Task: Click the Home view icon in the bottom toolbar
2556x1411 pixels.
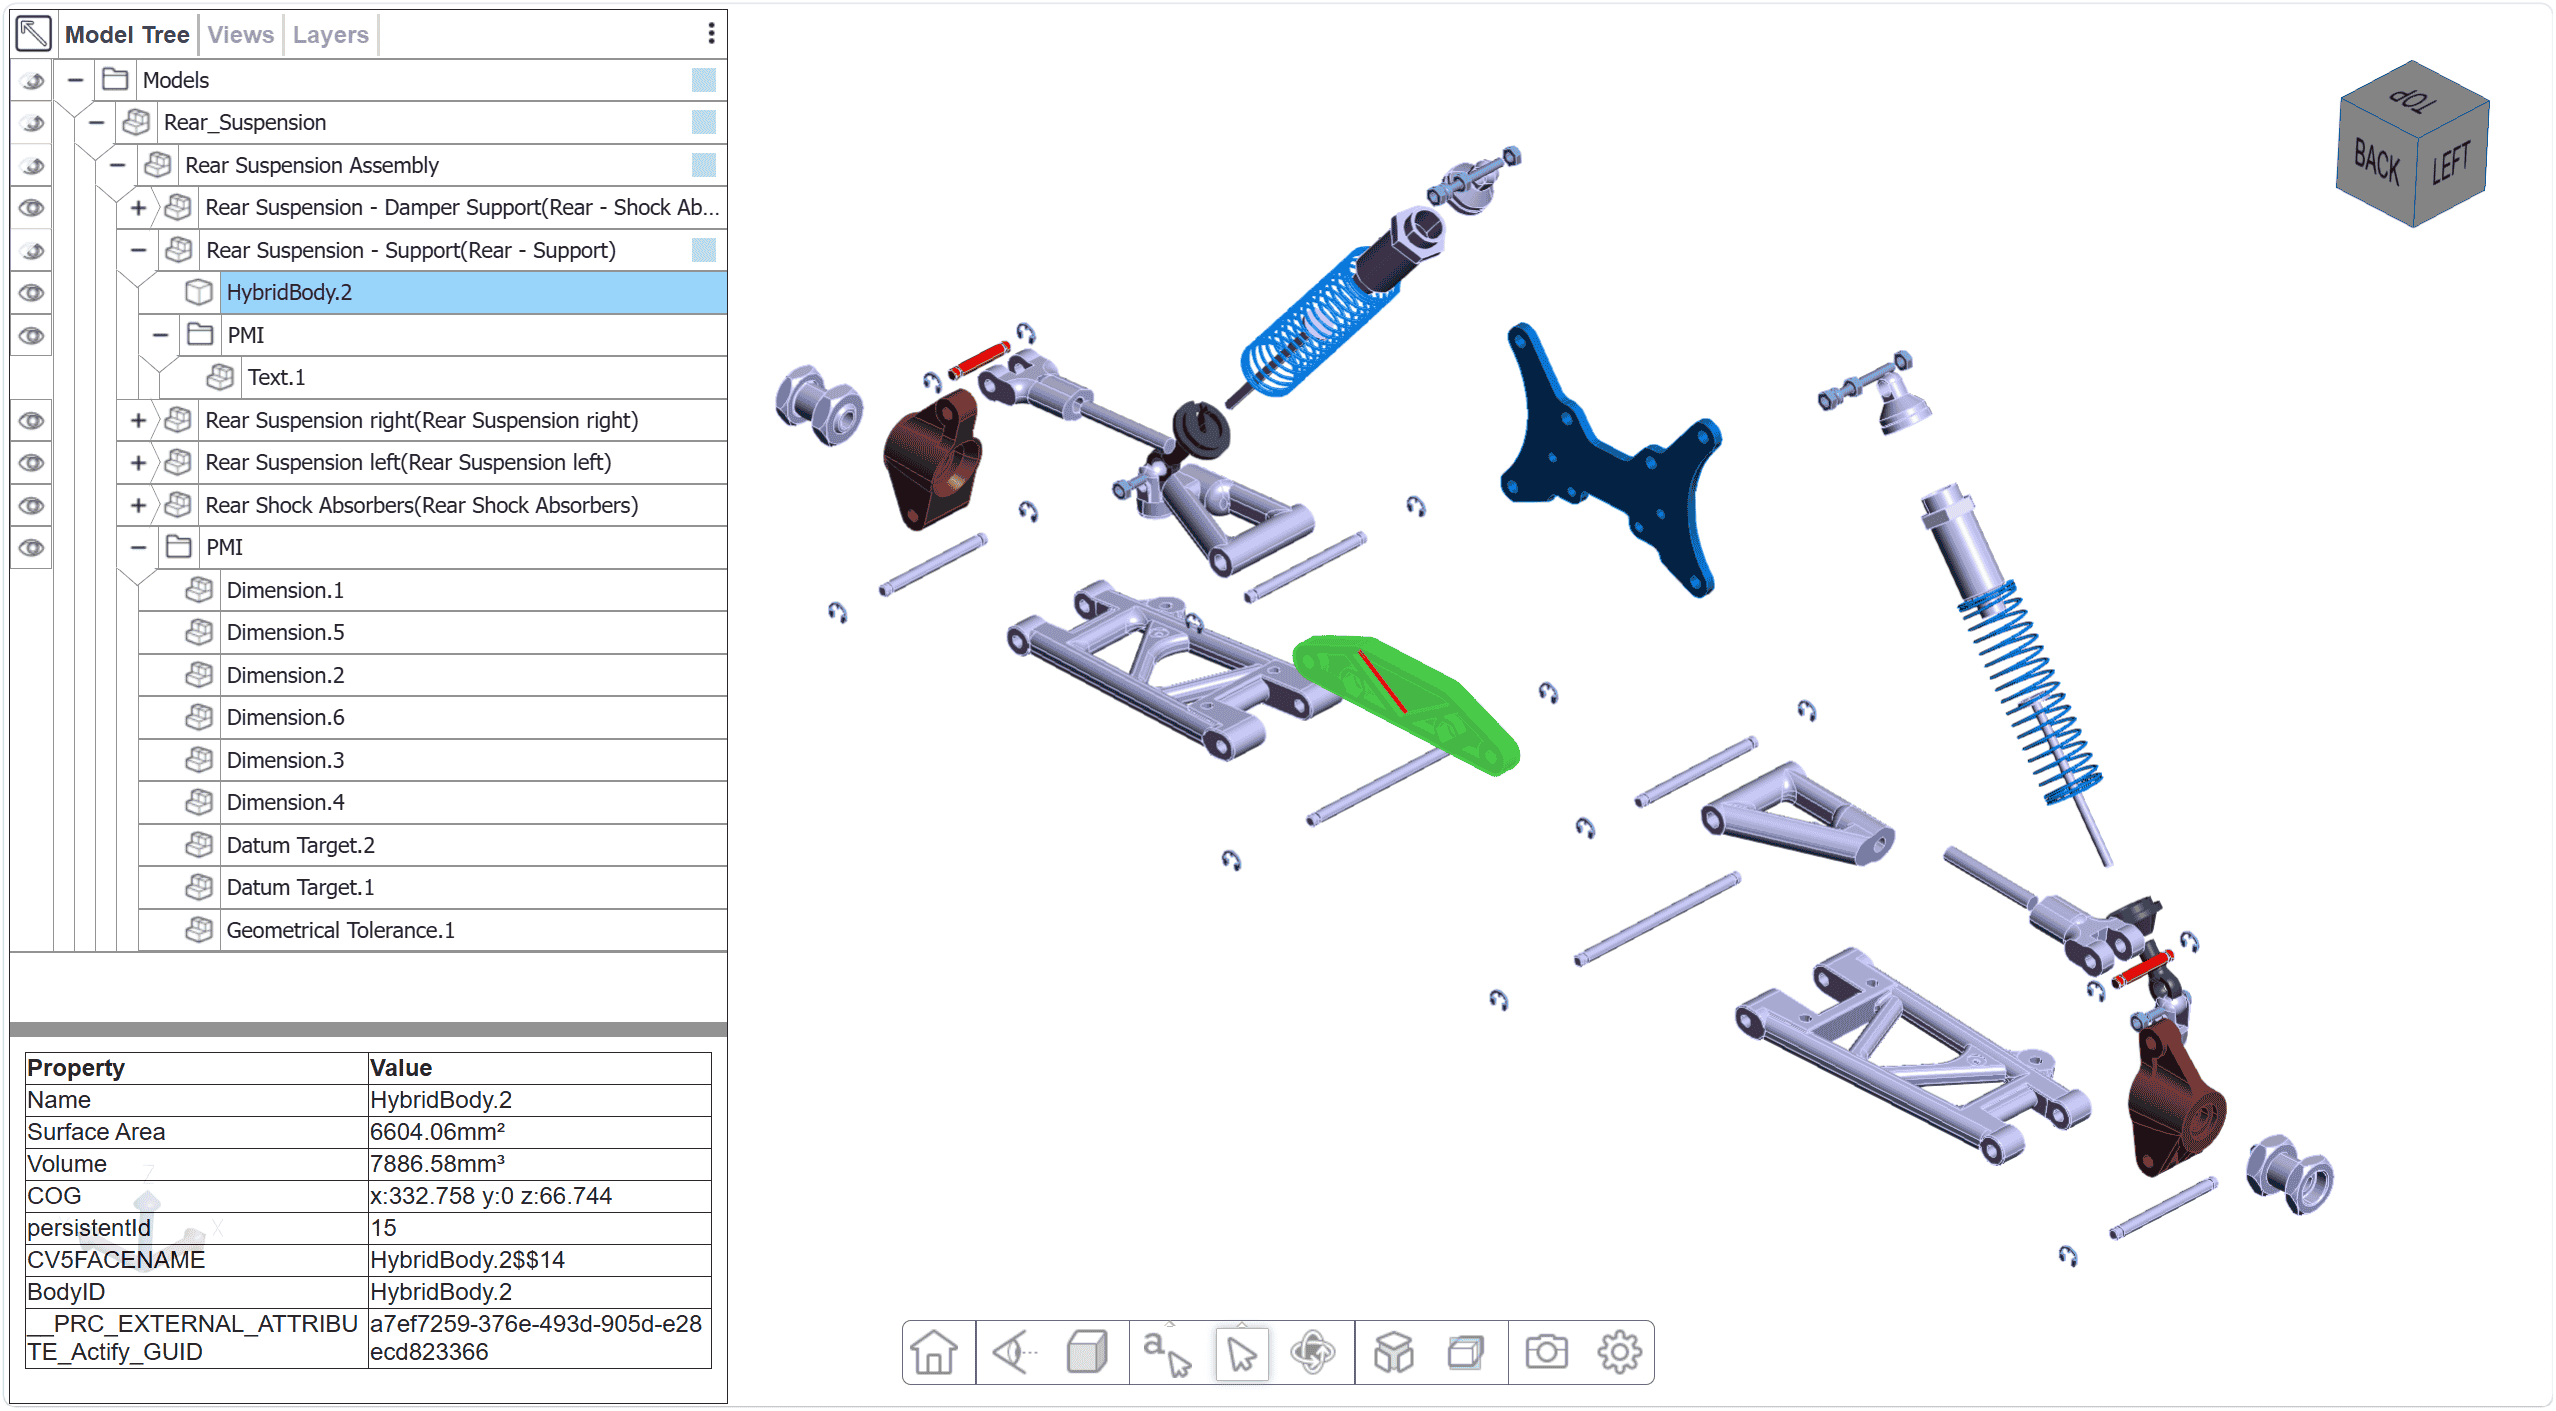Action: (x=935, y=1353)
